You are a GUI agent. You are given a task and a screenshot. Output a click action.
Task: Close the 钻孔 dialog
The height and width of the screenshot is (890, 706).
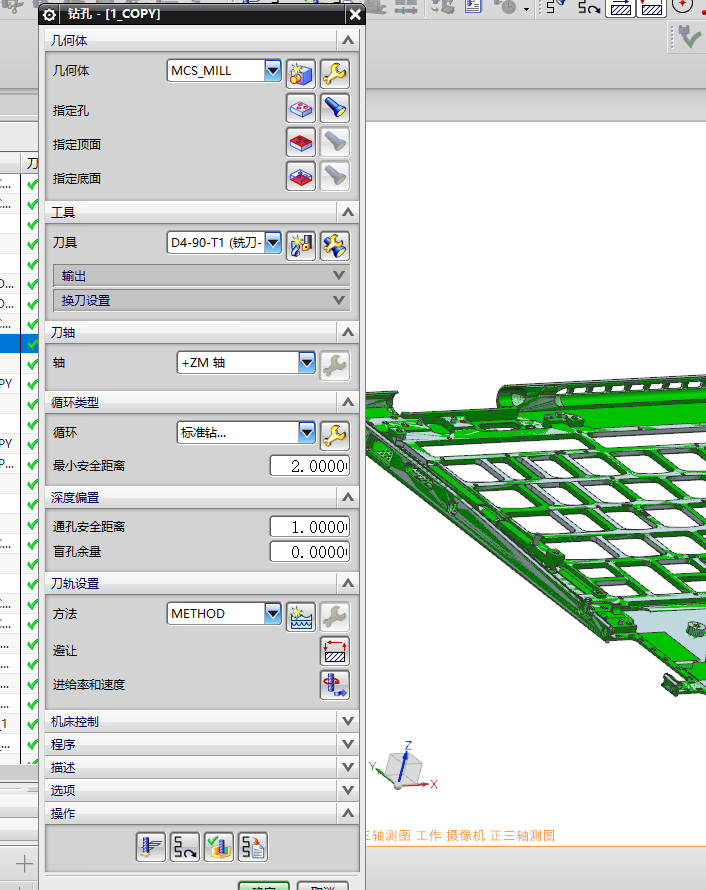355,15
